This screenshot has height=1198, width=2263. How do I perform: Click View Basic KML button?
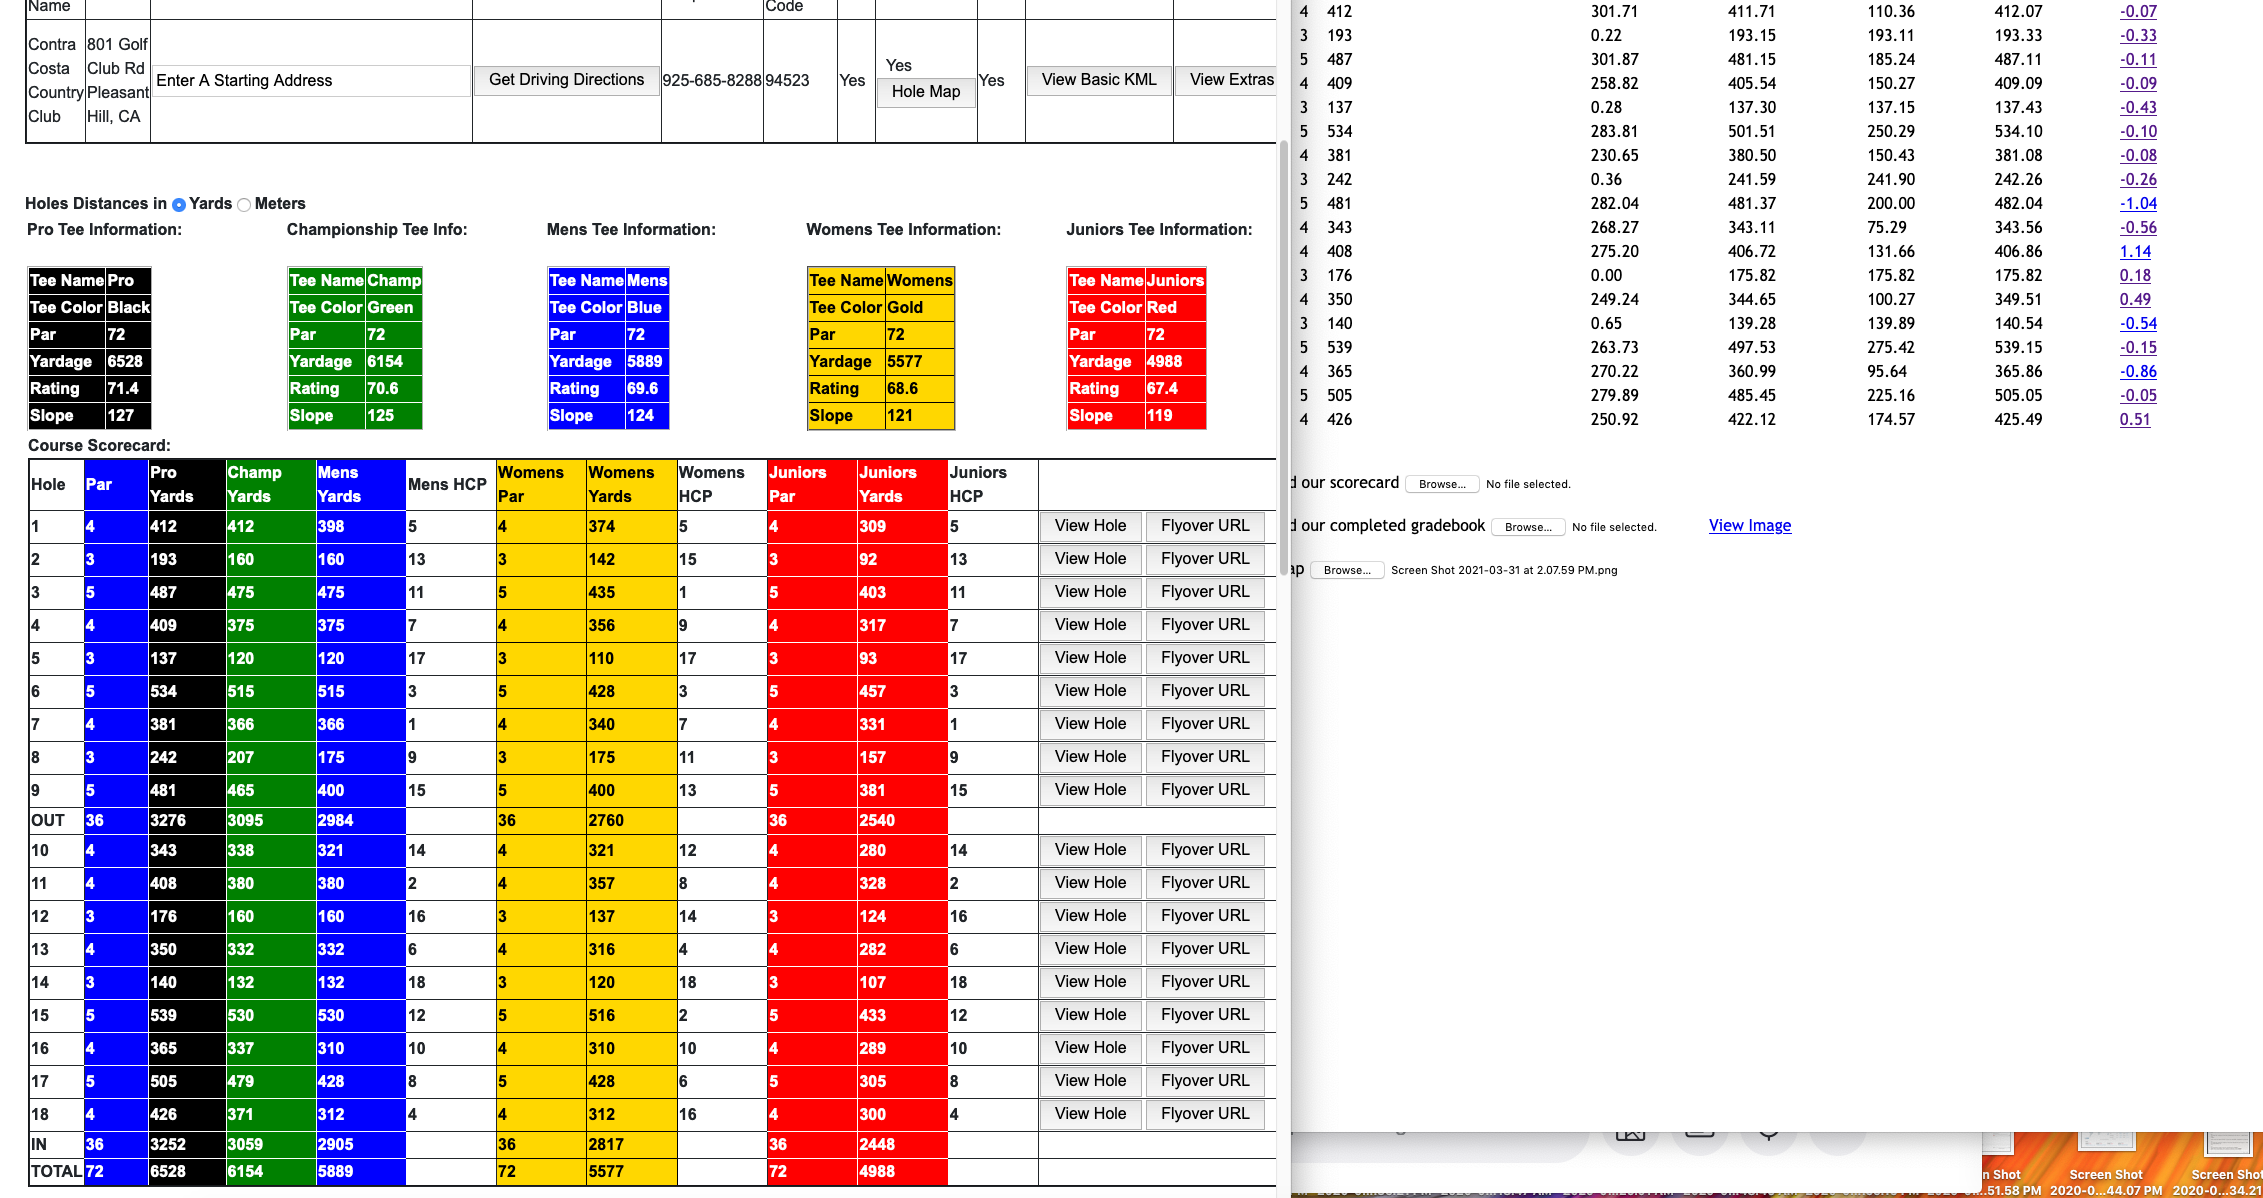[x=1099, y=80]
